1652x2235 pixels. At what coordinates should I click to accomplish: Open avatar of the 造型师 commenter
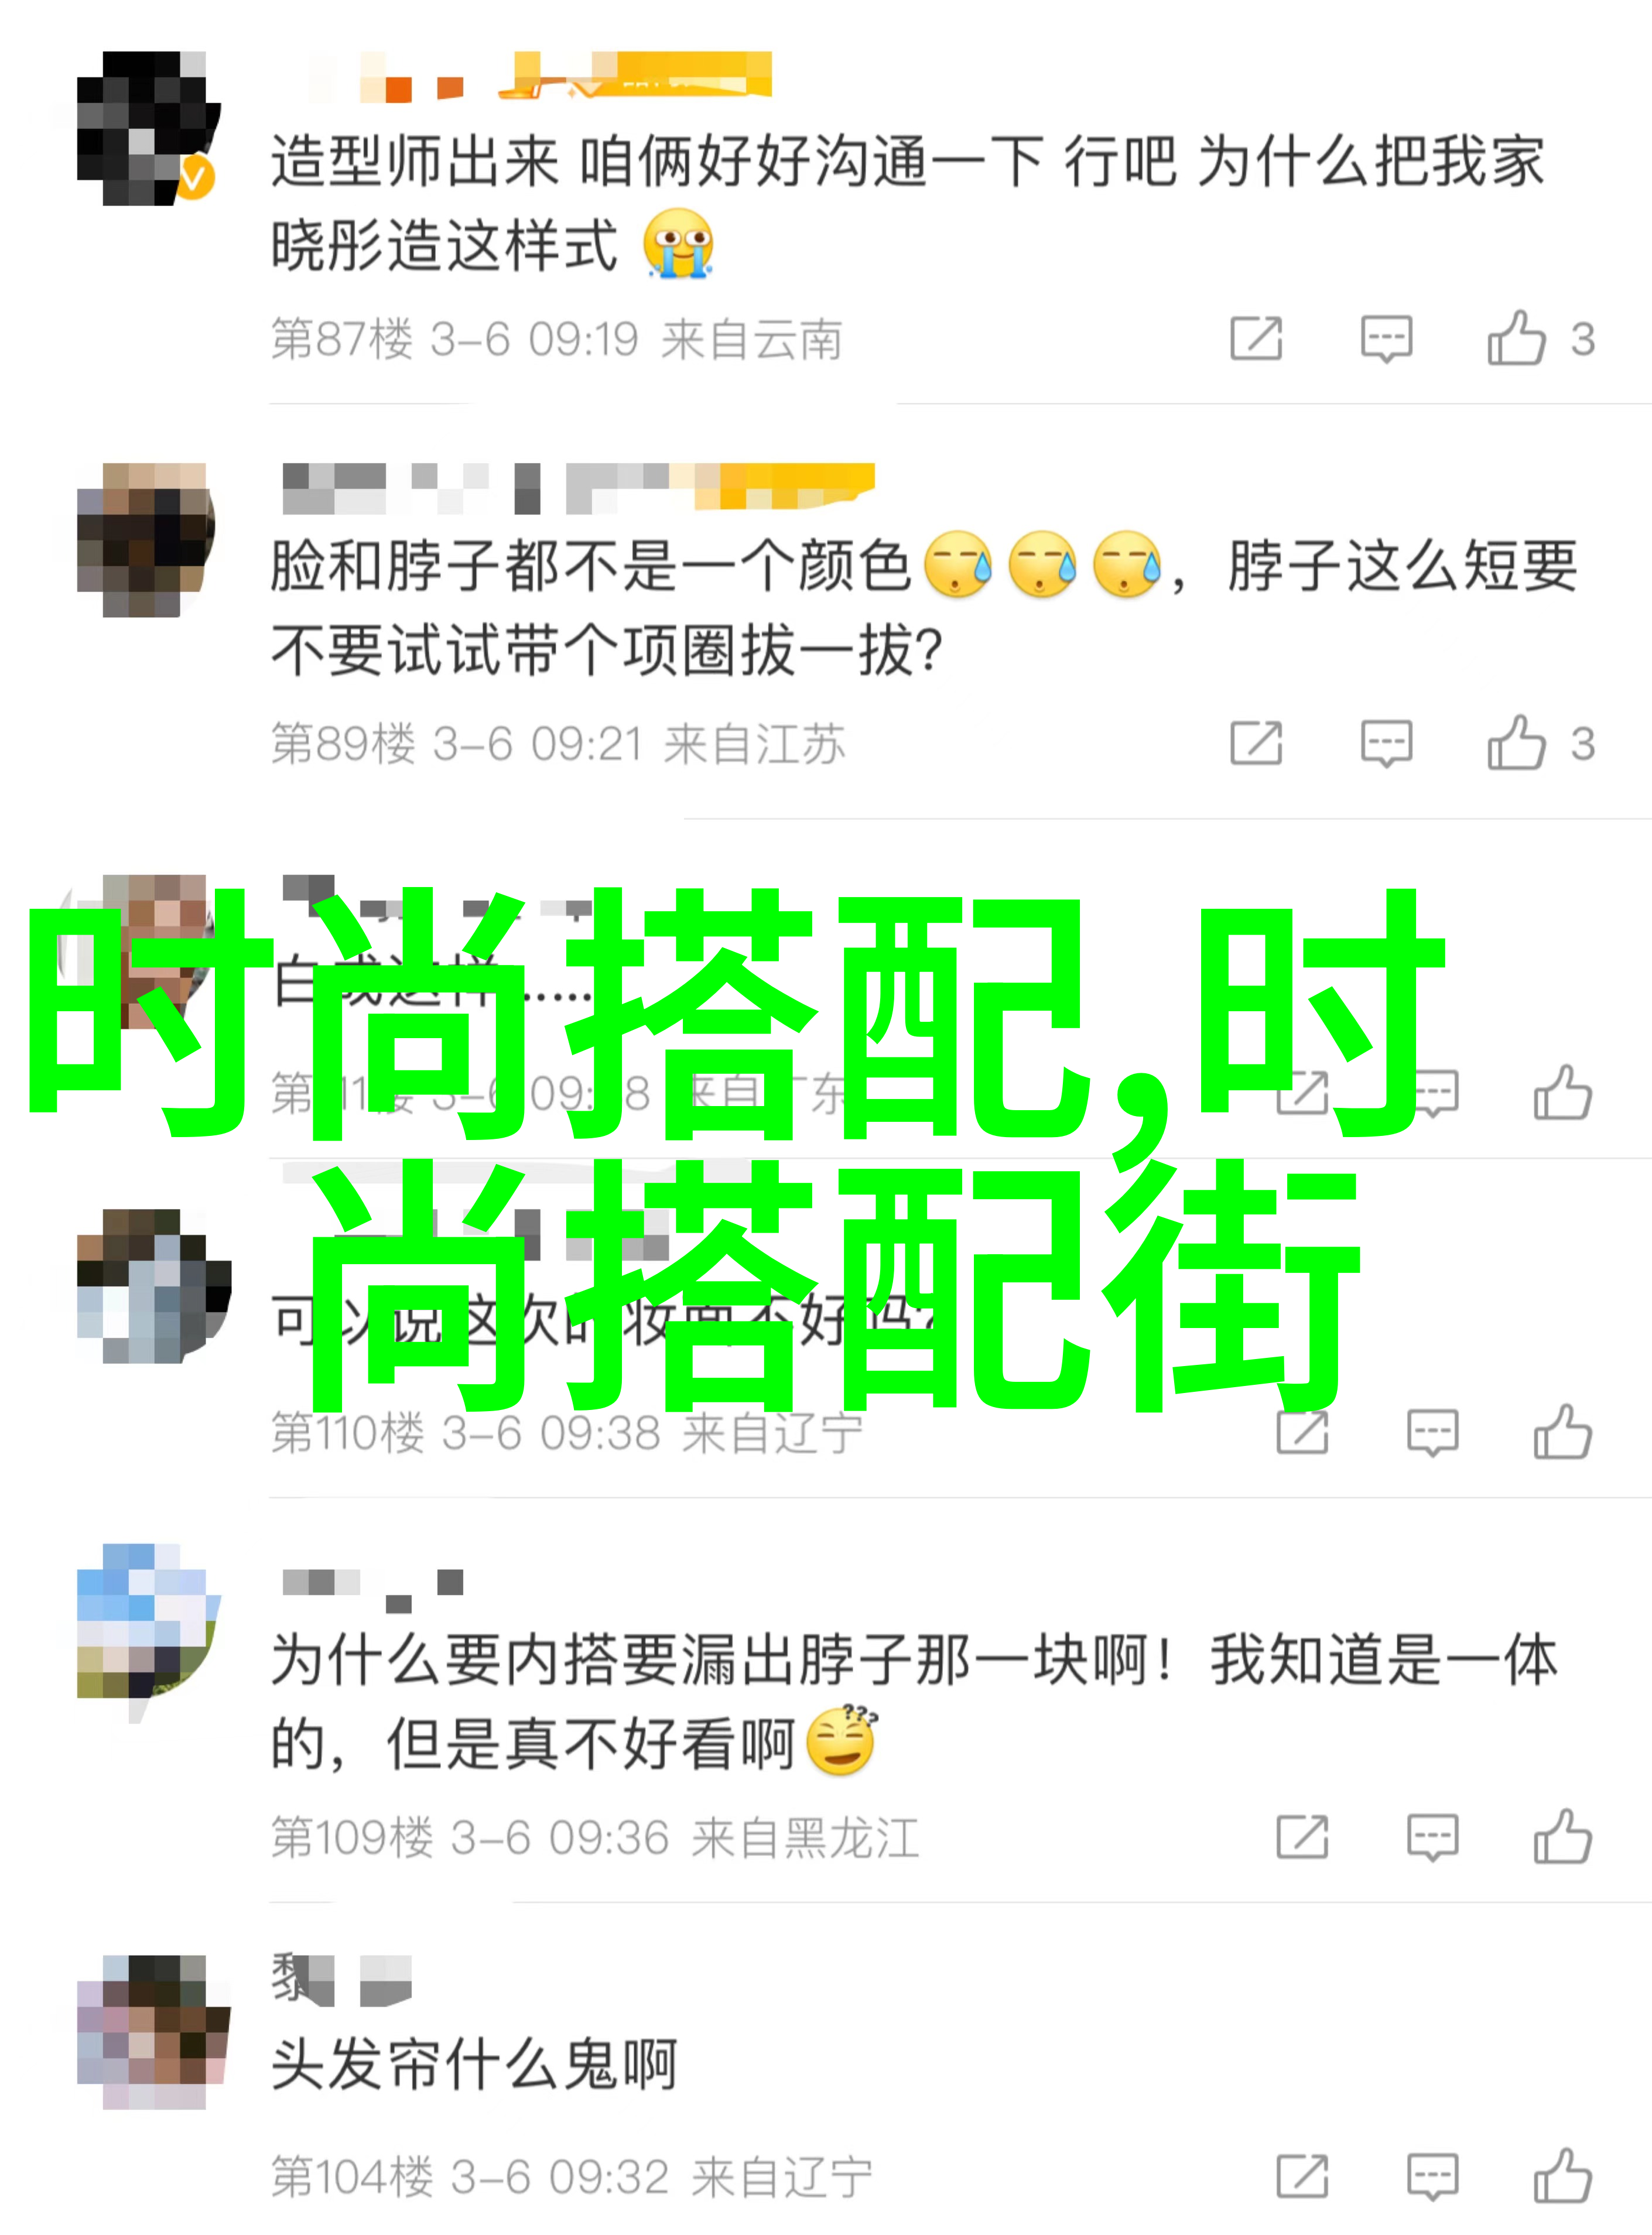148,128
